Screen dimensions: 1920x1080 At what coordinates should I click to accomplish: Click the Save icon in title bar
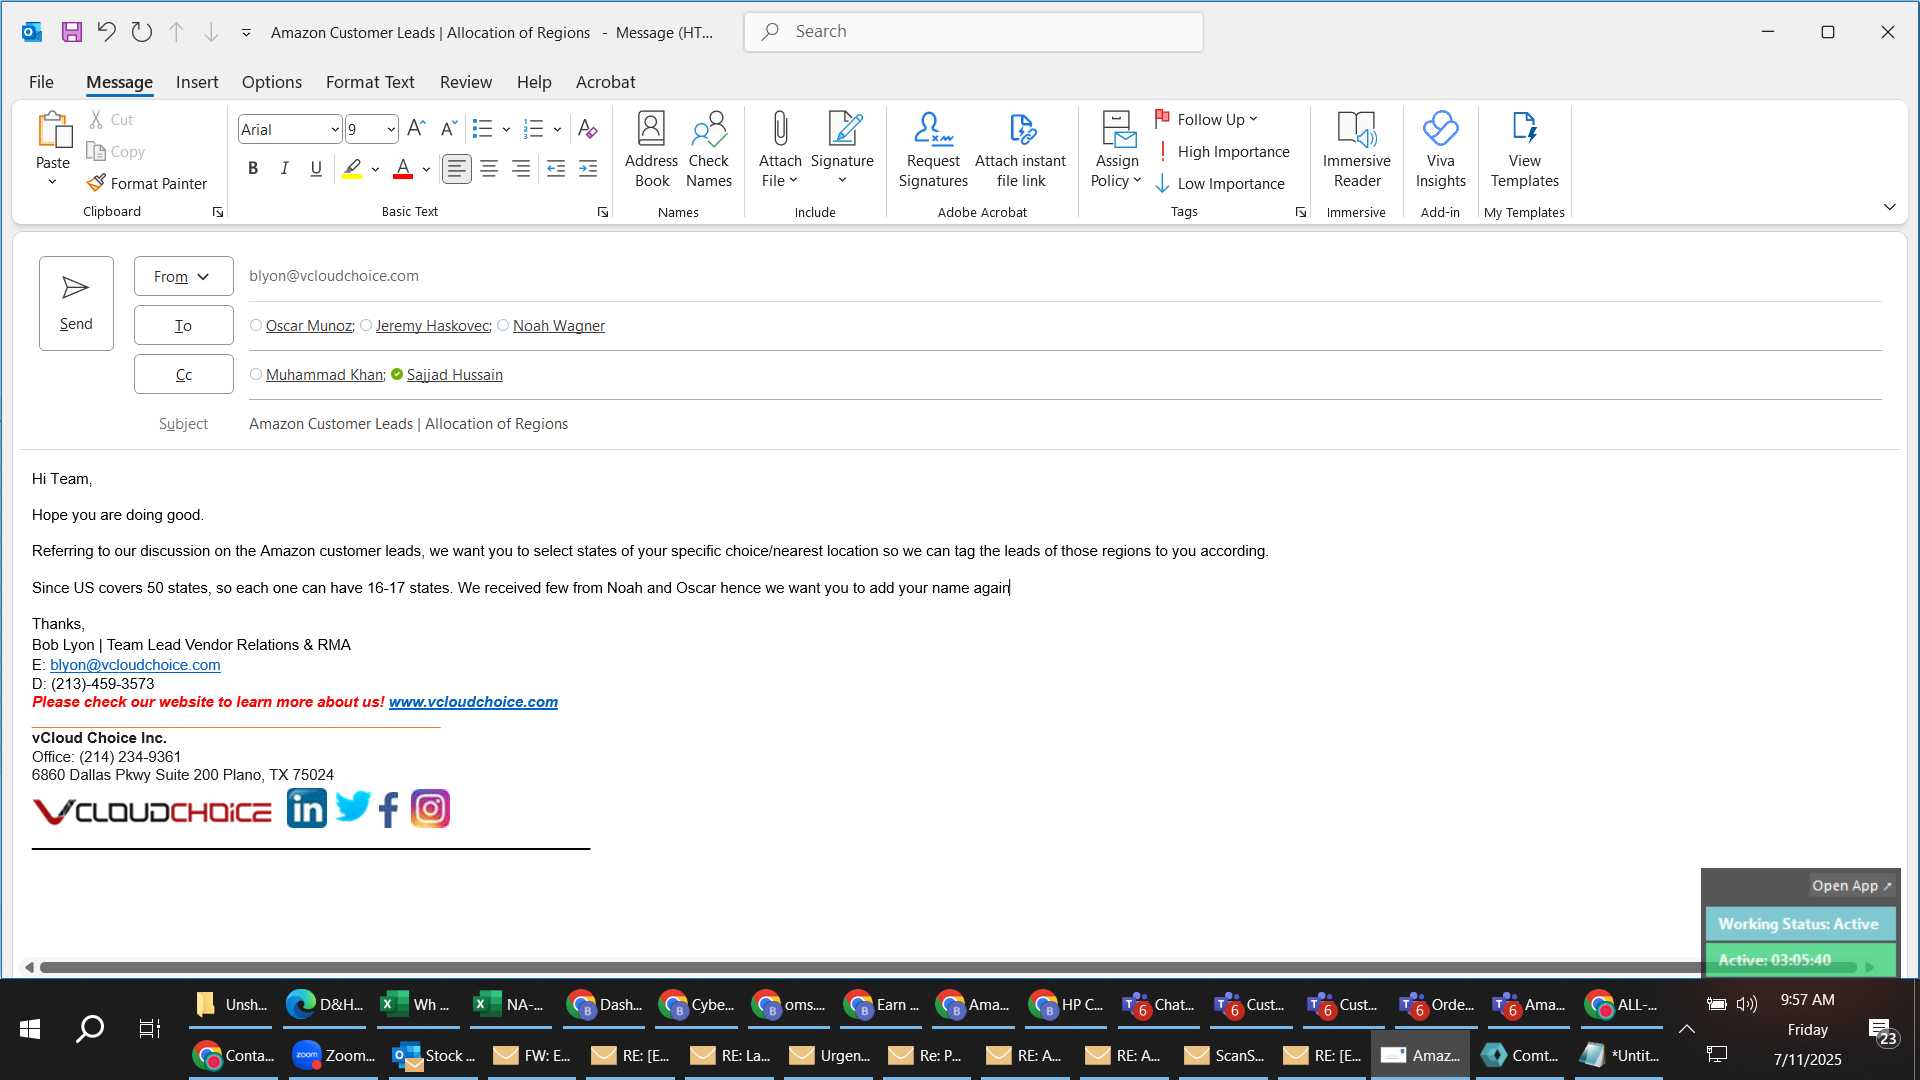(x=71, y=32)
